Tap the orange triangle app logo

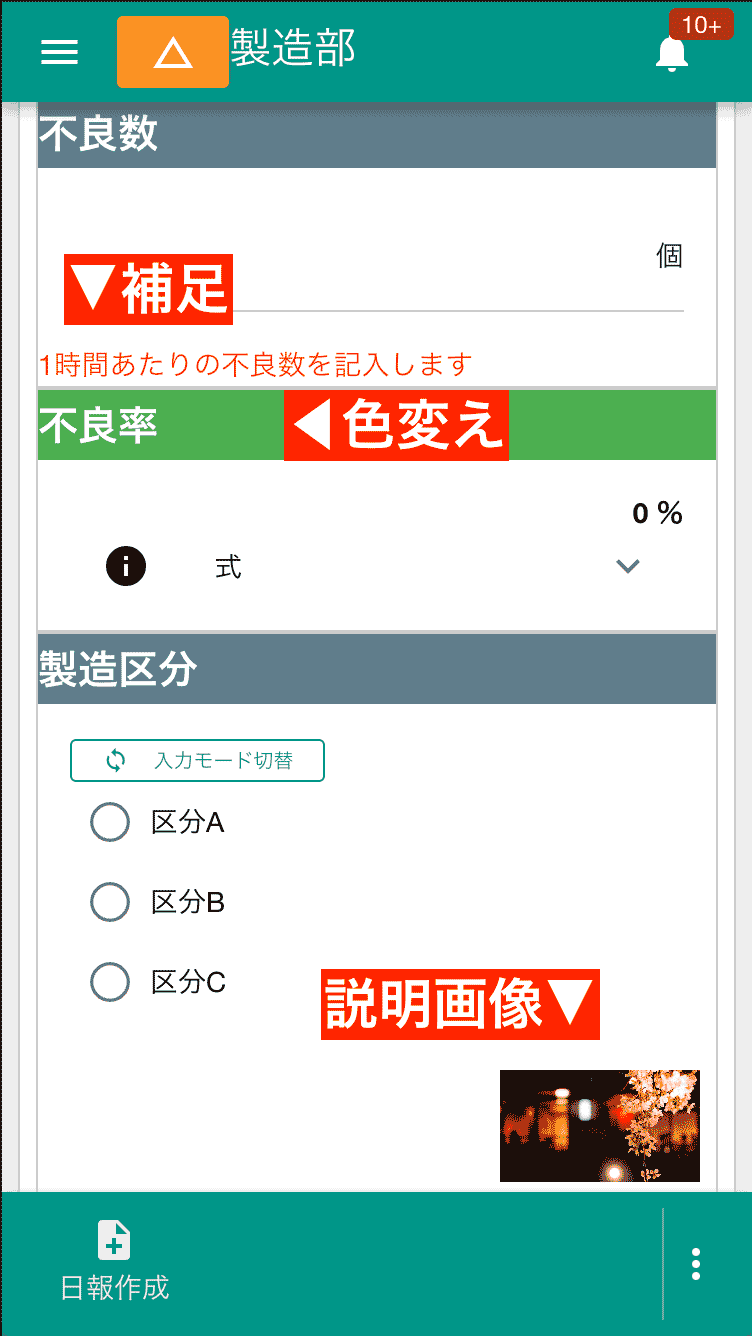coord(172,51)
